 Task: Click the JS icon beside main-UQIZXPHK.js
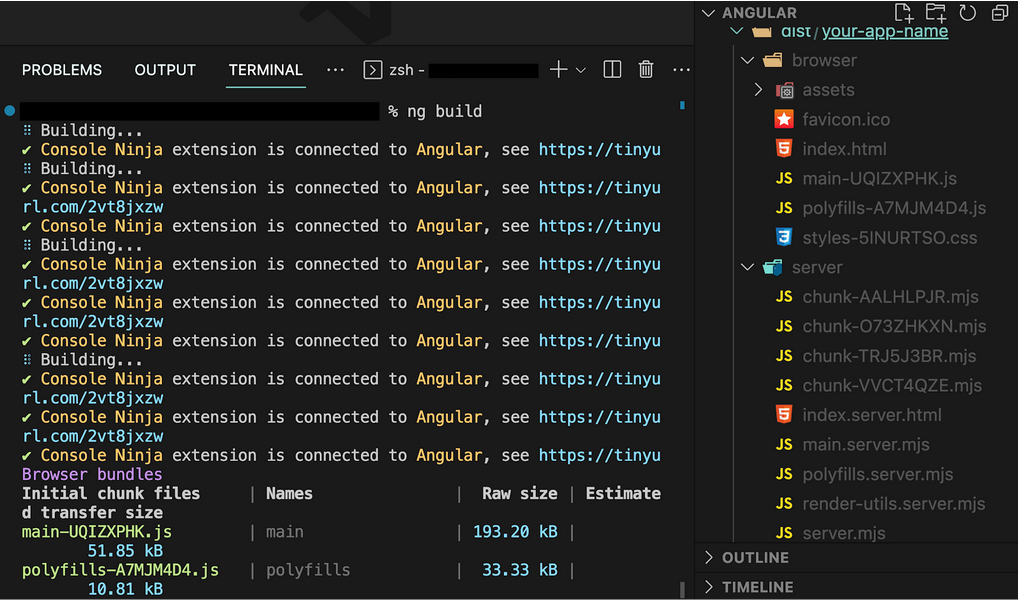tap(784, 179)
